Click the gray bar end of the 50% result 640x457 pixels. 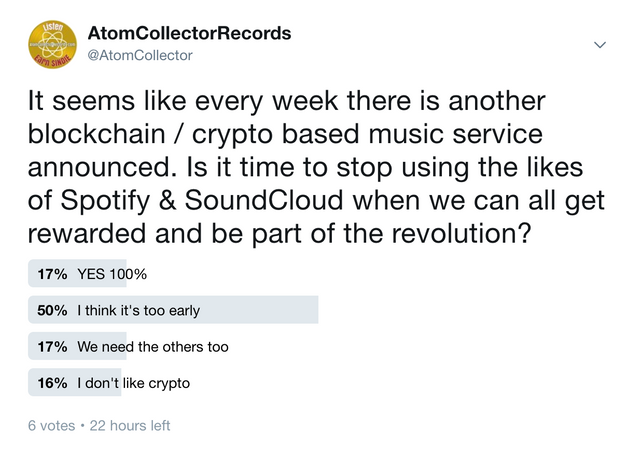click(x=310, y=310)
